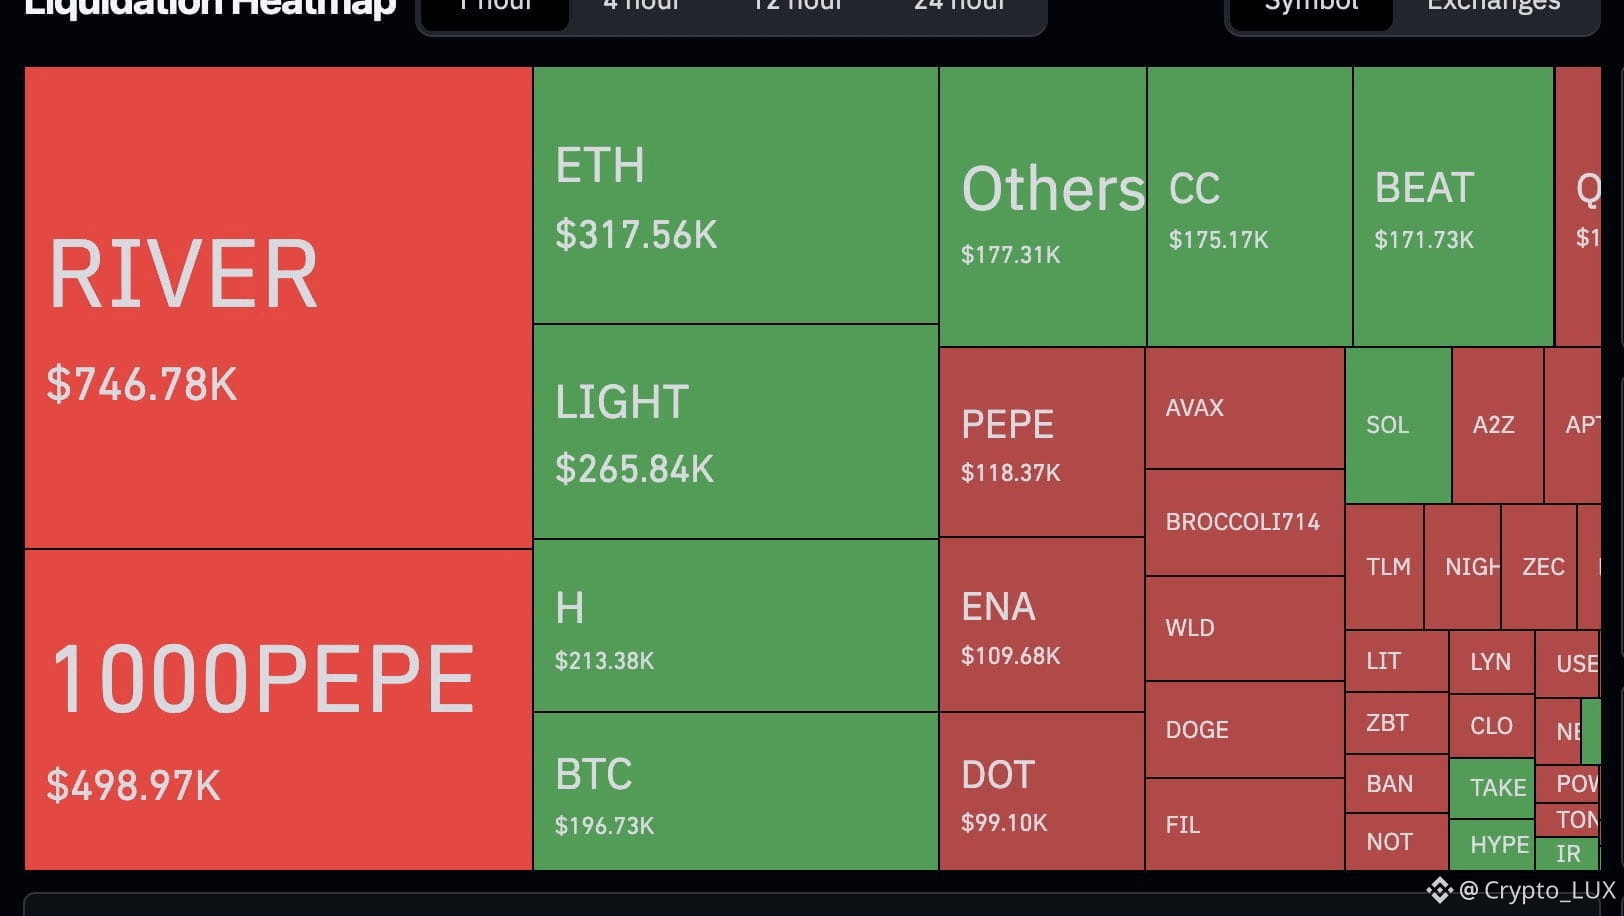Open the Others $177.31K tile

(1043, 207)
